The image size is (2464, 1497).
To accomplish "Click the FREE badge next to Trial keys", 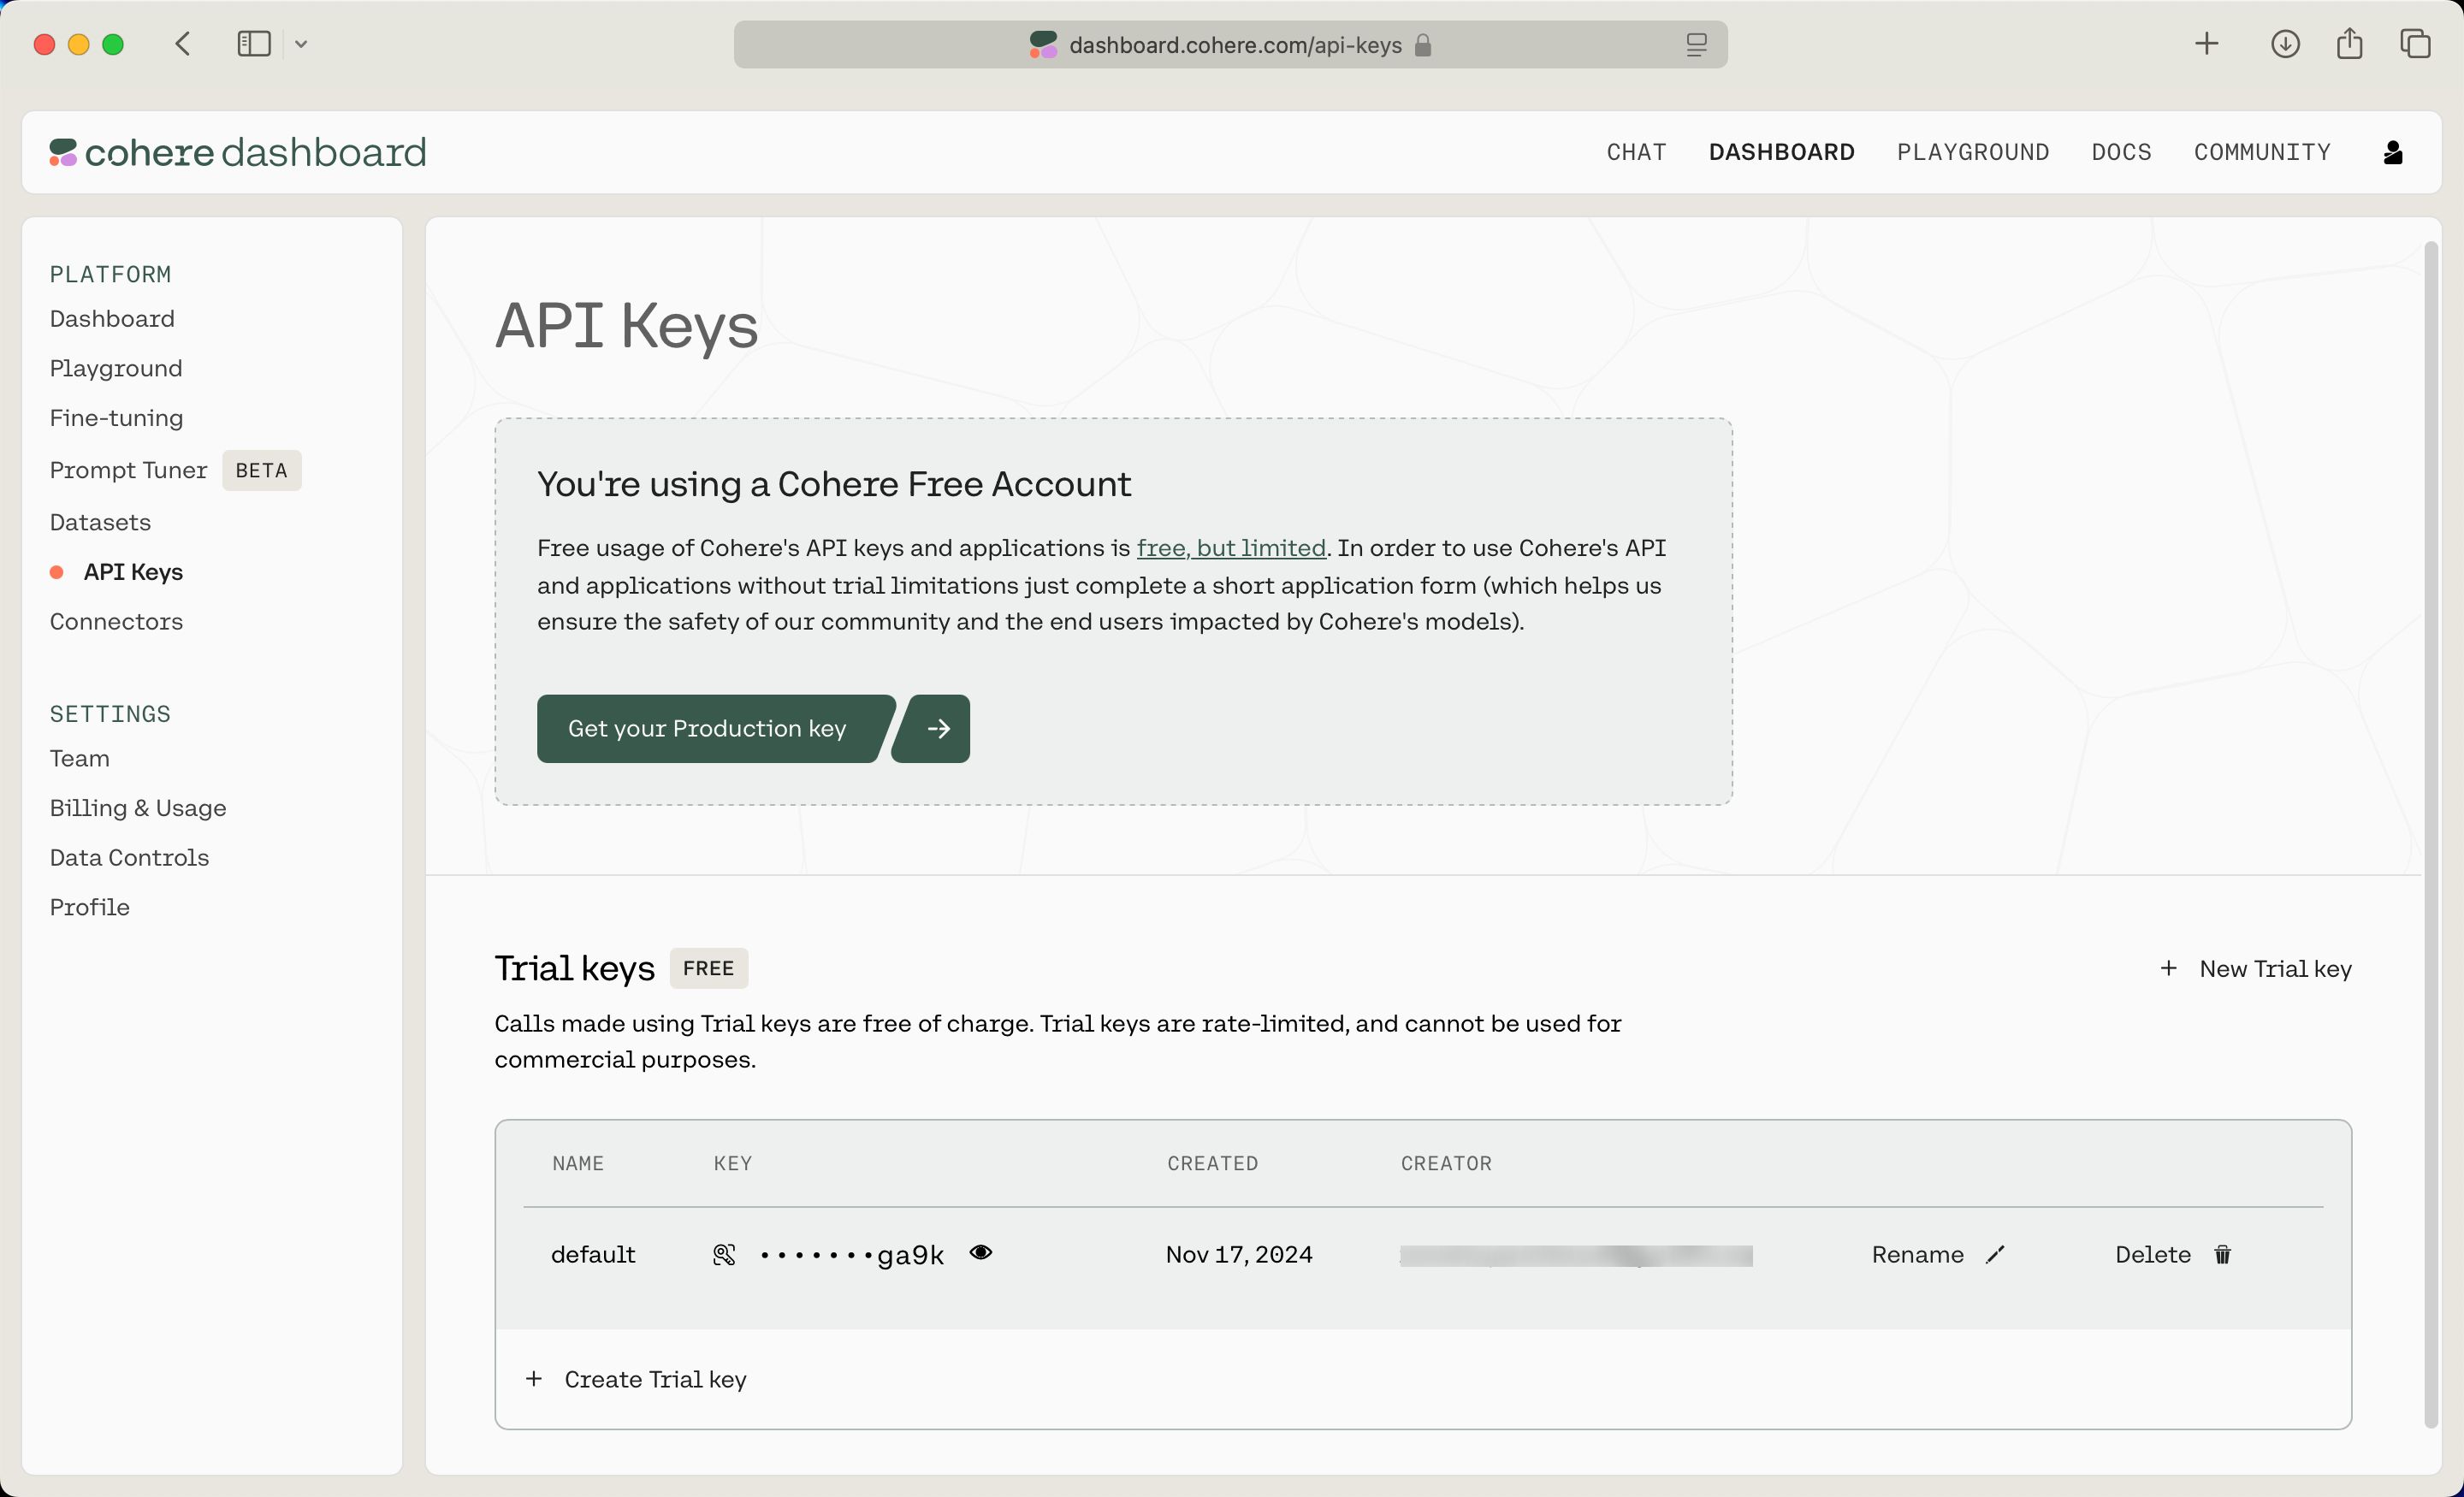I will tap(708, 968).
